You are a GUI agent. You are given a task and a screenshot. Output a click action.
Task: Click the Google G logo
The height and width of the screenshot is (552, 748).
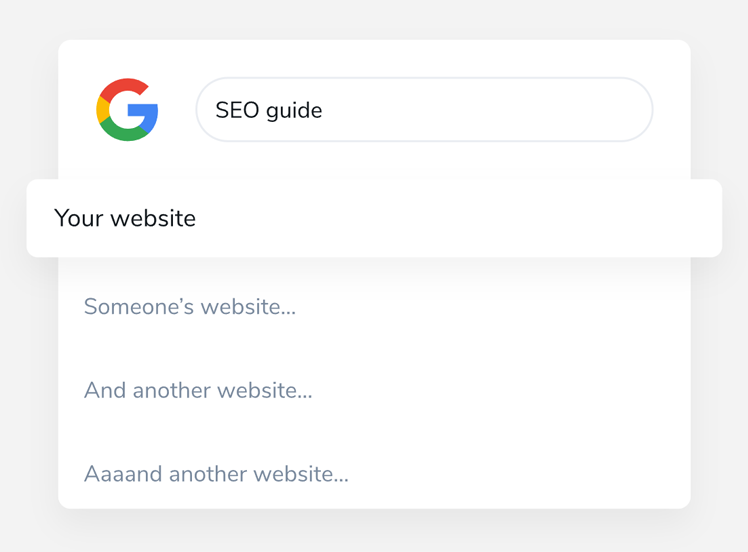point(127,110)
